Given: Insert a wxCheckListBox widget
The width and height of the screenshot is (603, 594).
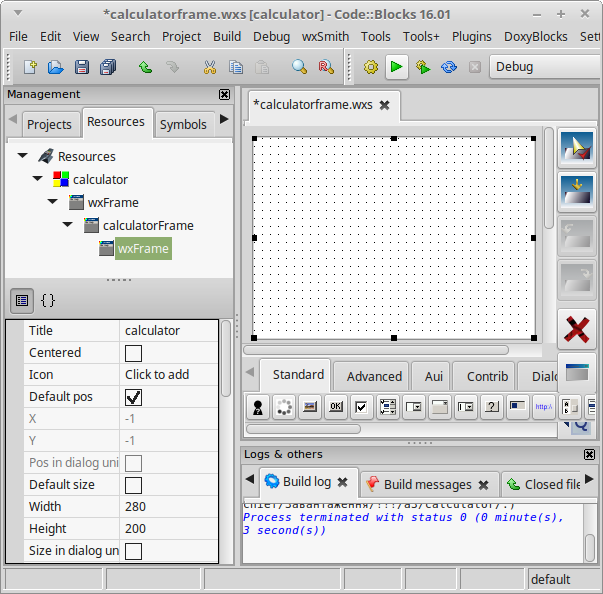Looking at the screenshot, I should pyautogui.click(x=388, y=407).
